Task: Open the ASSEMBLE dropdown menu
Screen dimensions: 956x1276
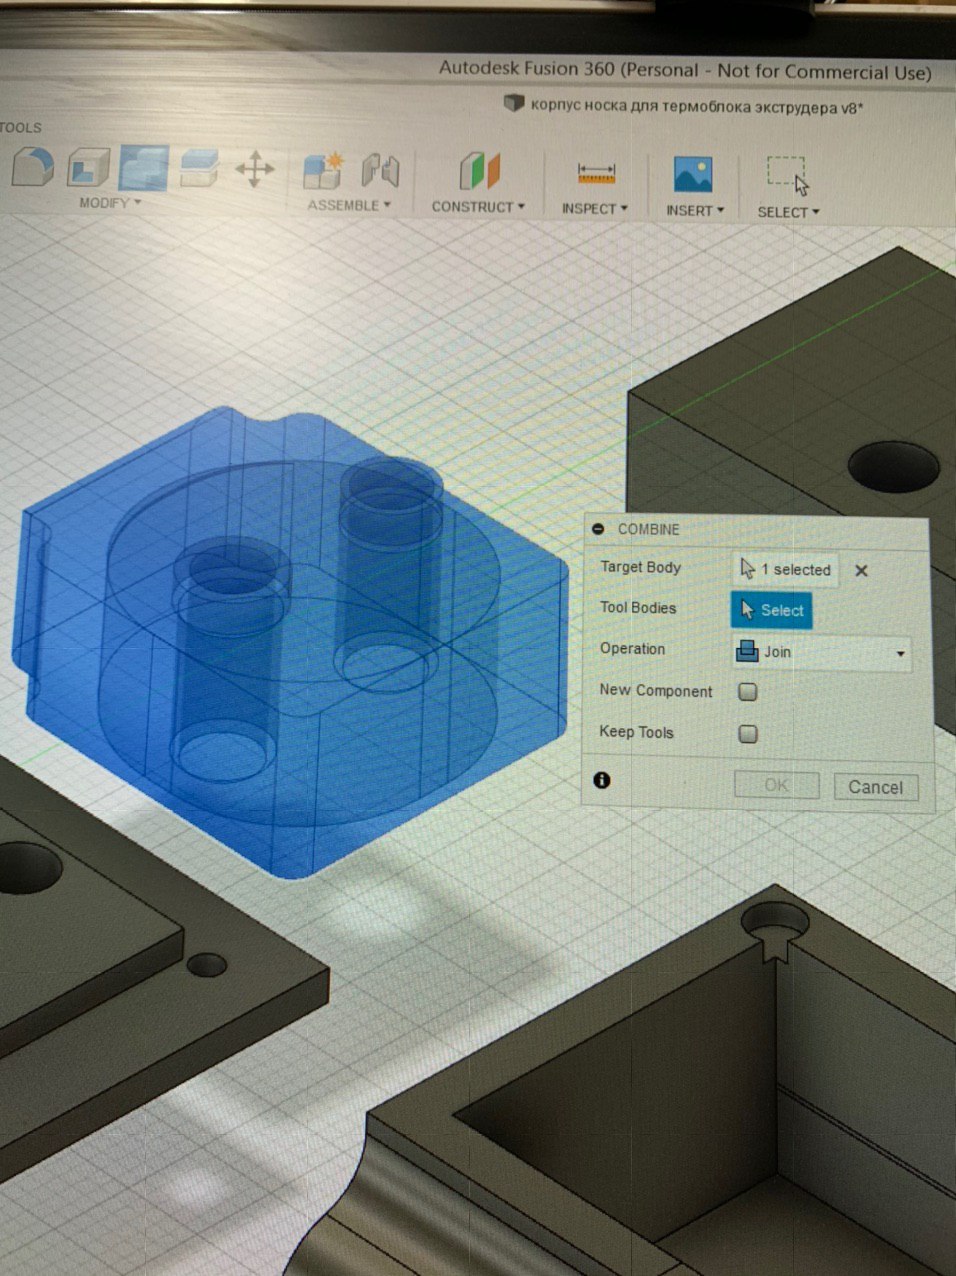Action: click(x=349, y=205)
